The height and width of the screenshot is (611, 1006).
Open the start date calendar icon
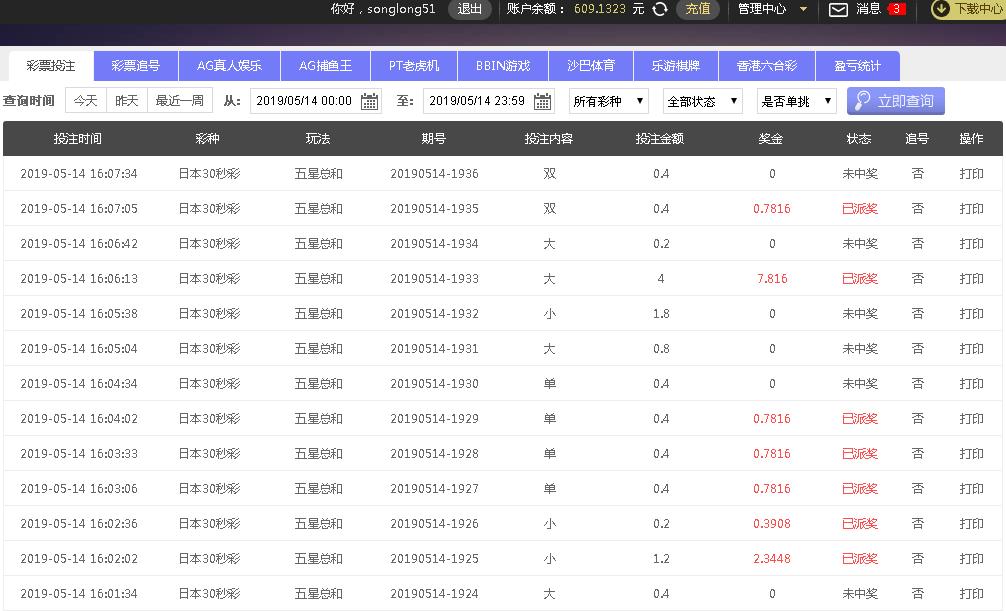(369, 101)
